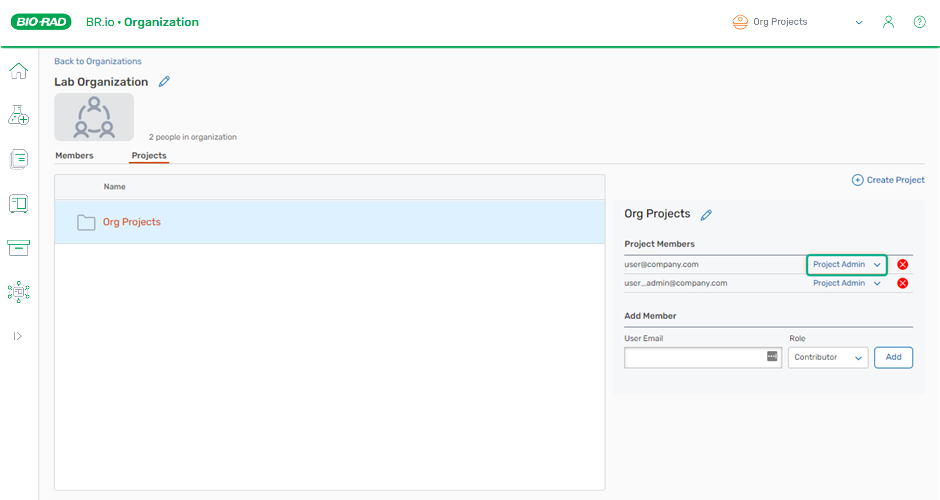Open the network nodes icon in sidebar
The width and height of the screenshot is (940, 500).
(x=18, y=291)
